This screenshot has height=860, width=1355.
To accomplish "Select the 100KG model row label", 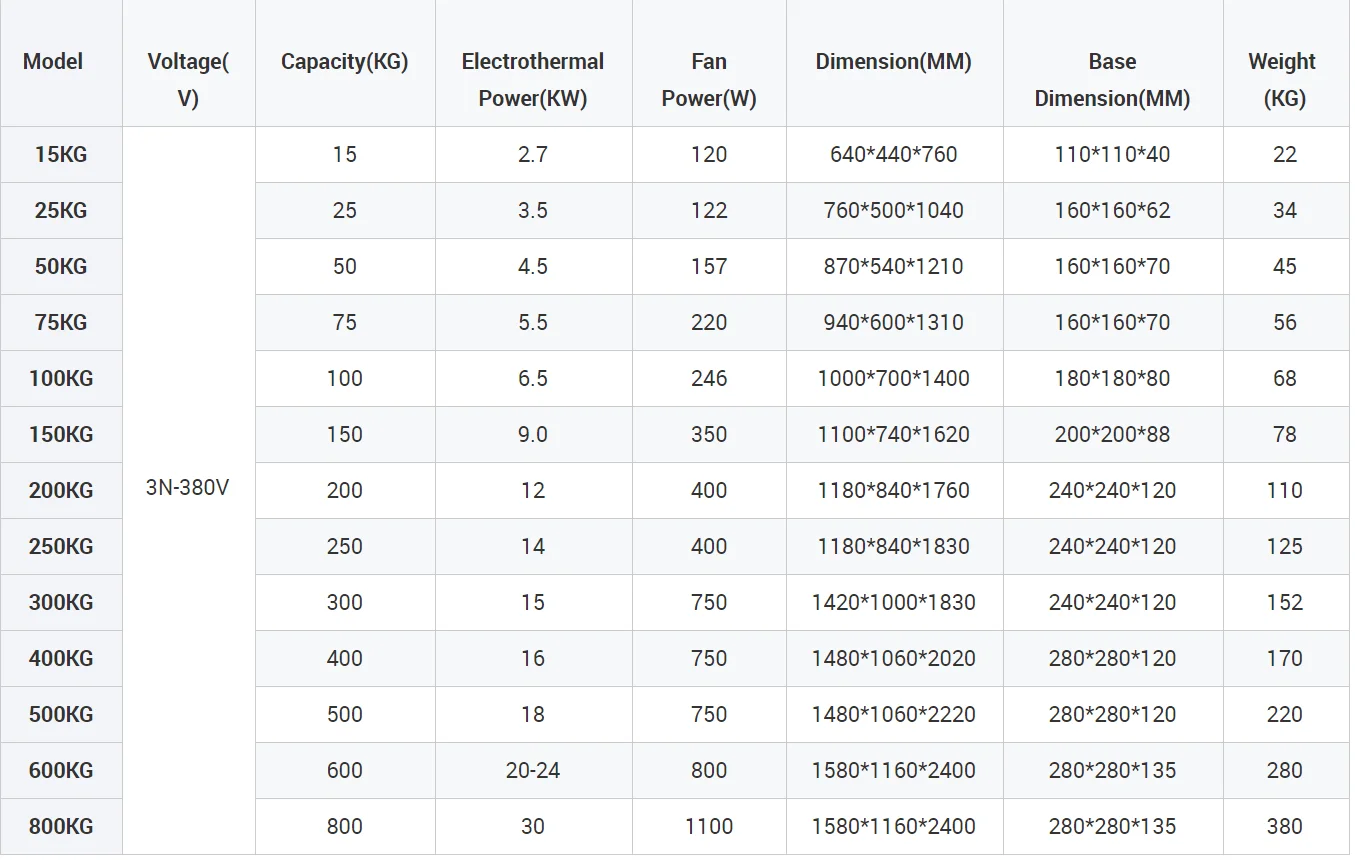I will [61, 379].
